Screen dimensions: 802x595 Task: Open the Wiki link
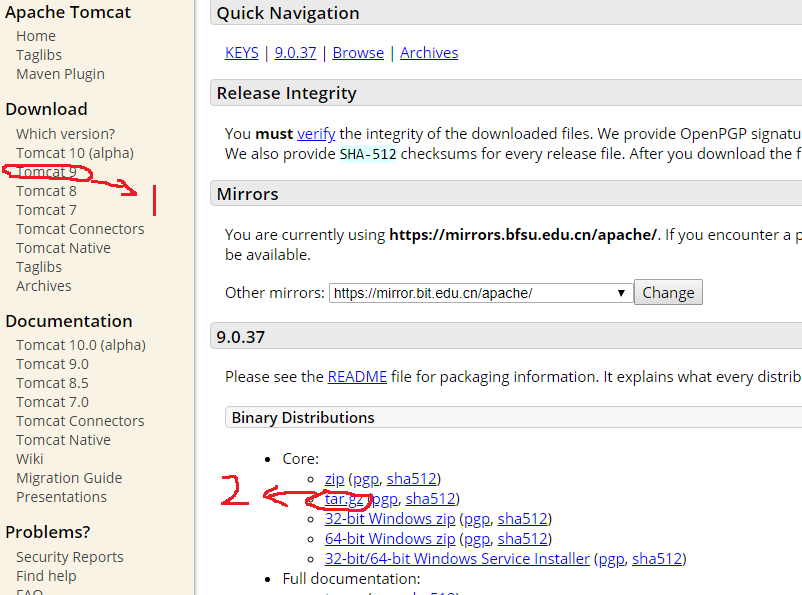point(30,459)
